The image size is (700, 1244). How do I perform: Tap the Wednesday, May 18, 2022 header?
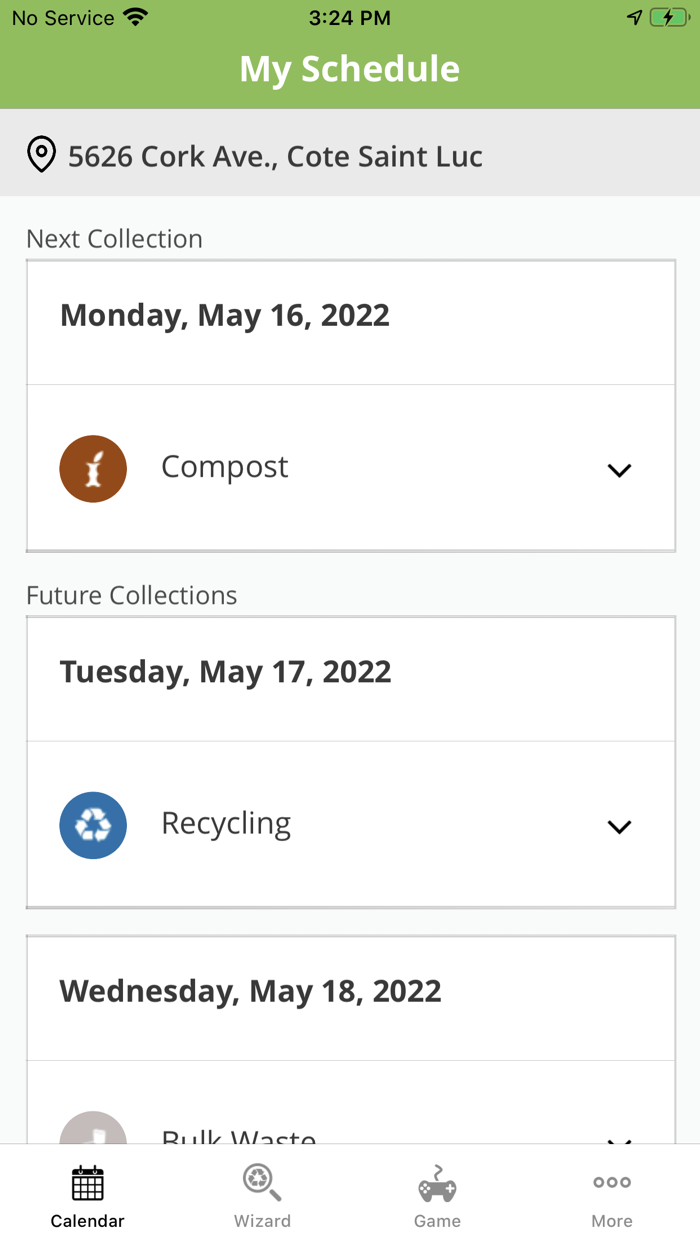tap(250, 991)
